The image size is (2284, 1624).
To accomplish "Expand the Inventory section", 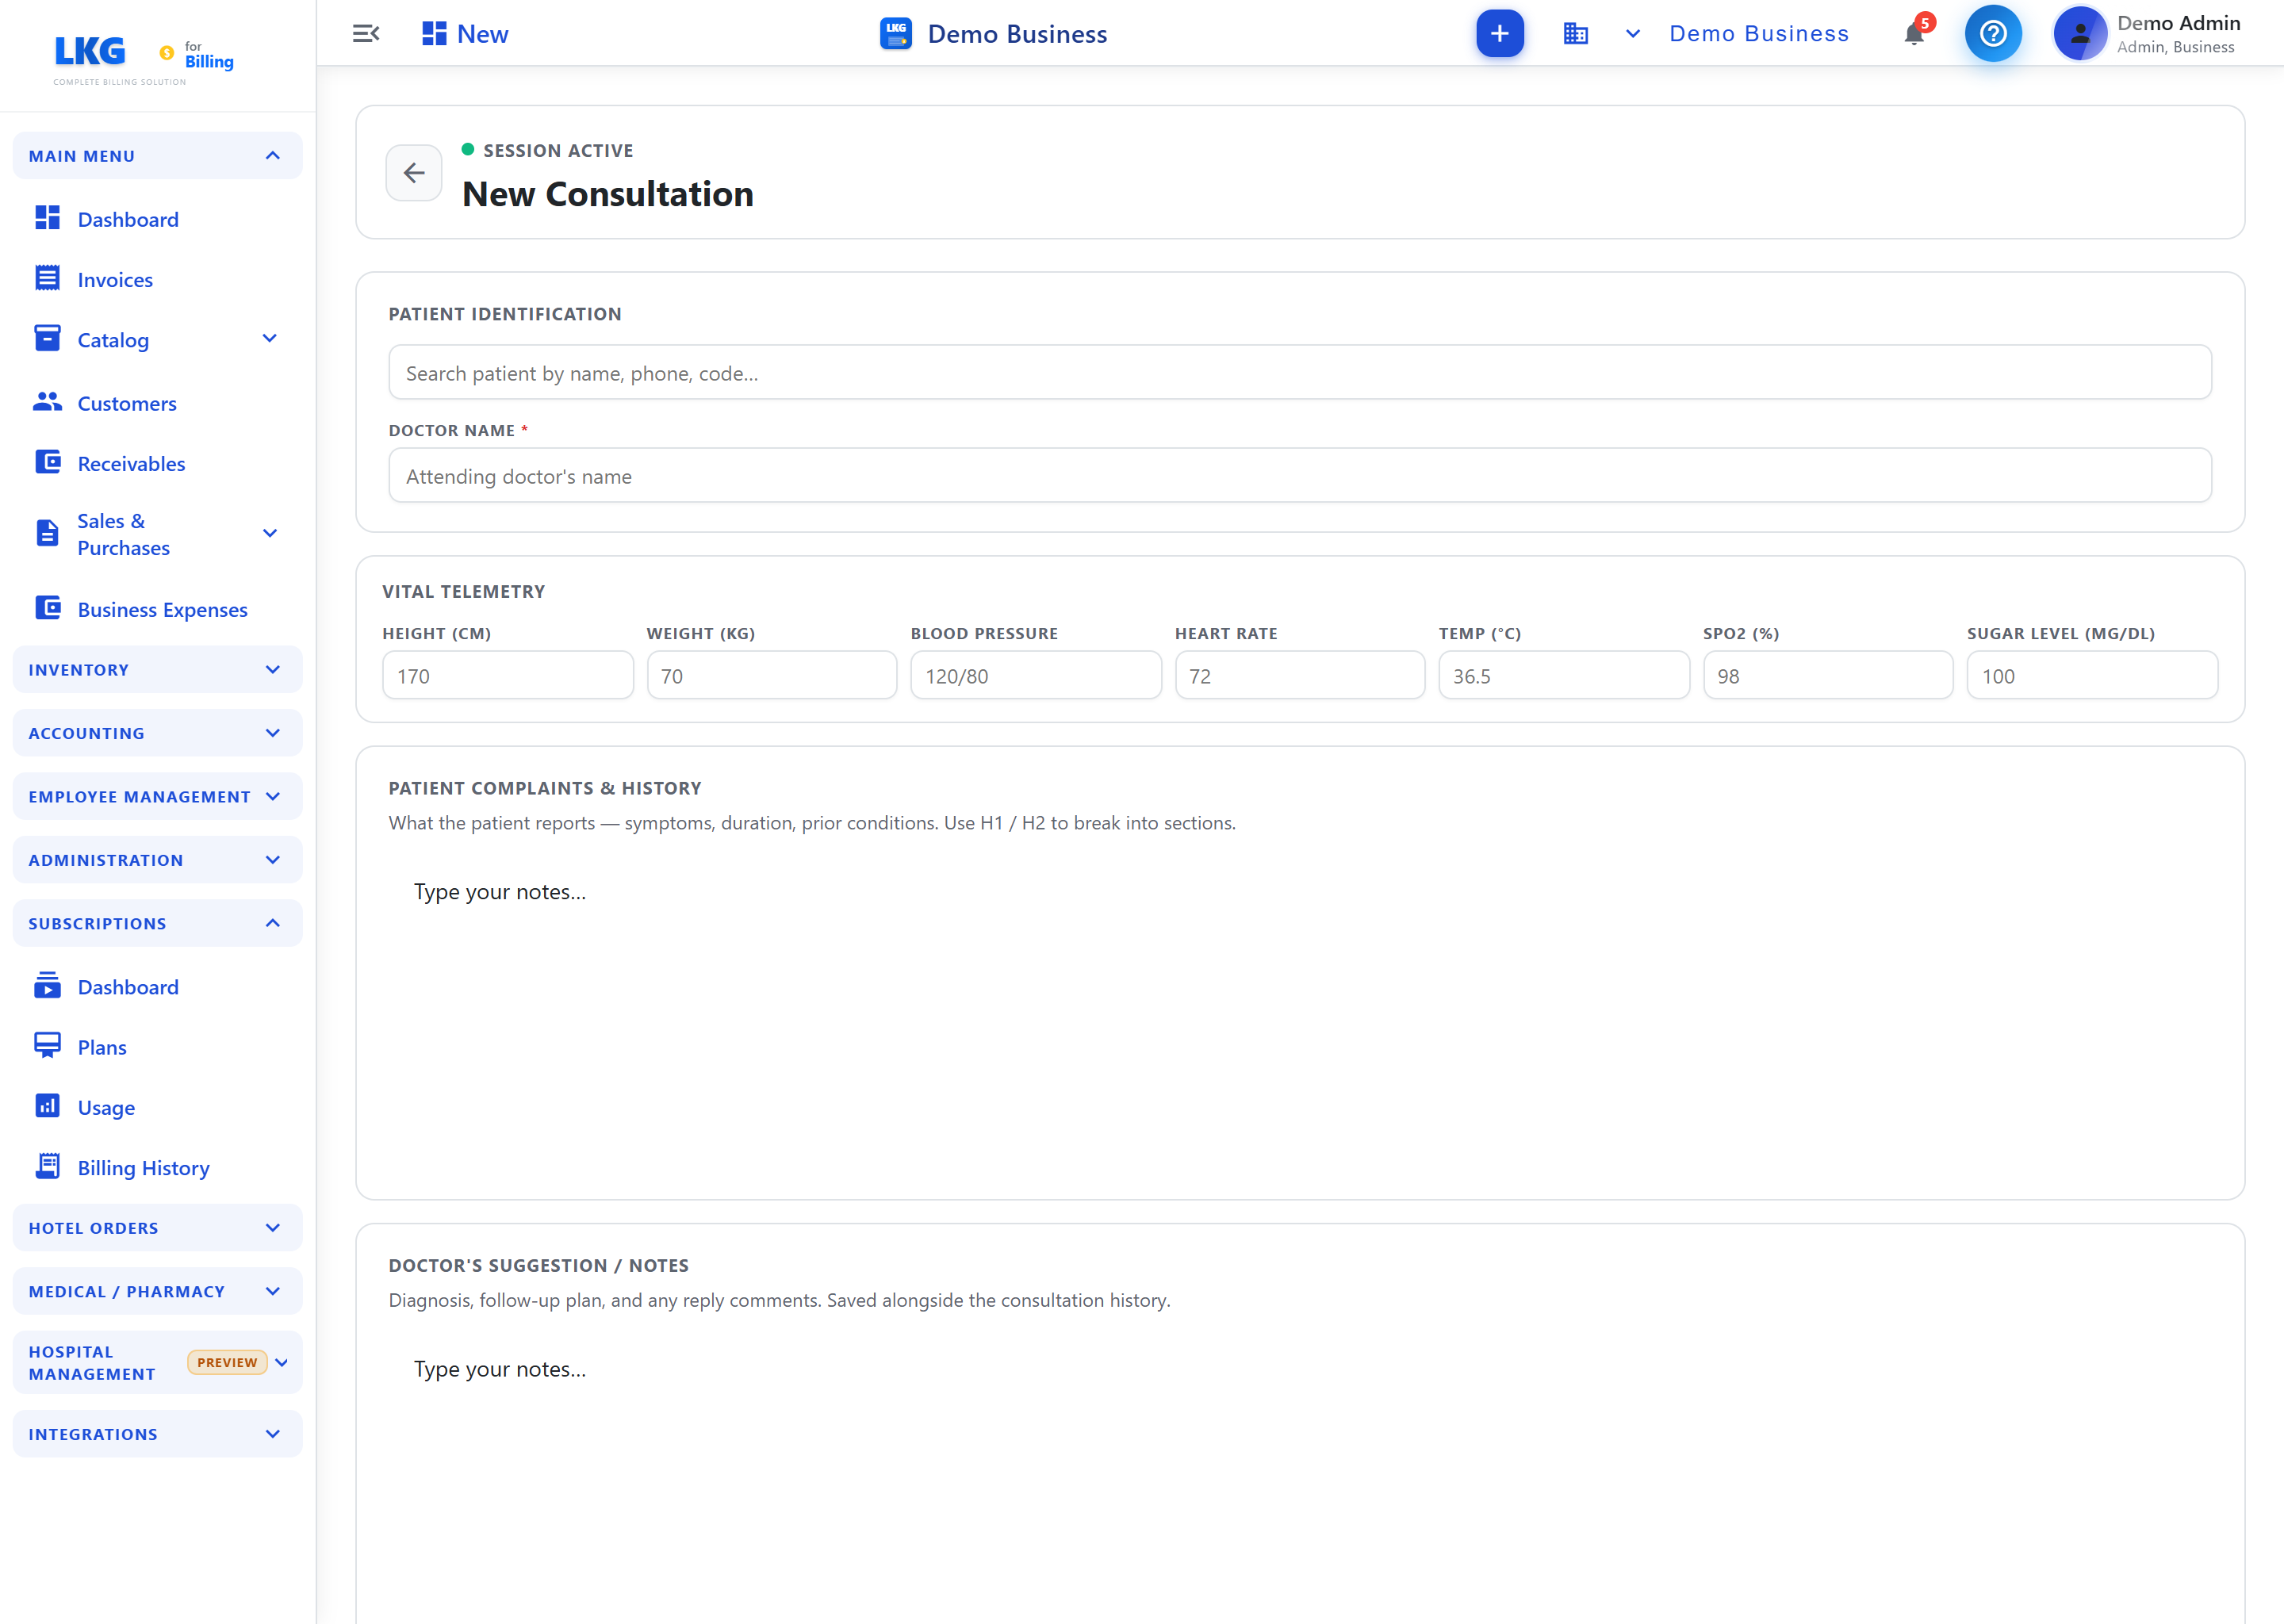I will pos(158,670).
